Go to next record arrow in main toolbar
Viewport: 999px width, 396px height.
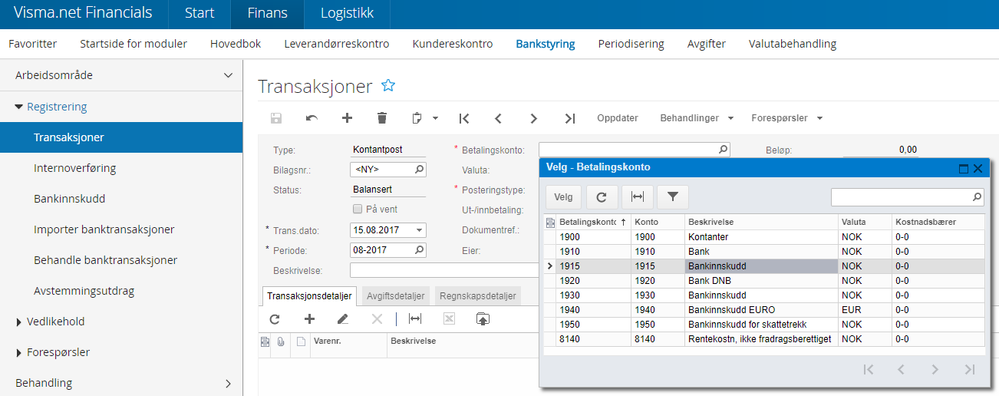(x=534, y=118)
